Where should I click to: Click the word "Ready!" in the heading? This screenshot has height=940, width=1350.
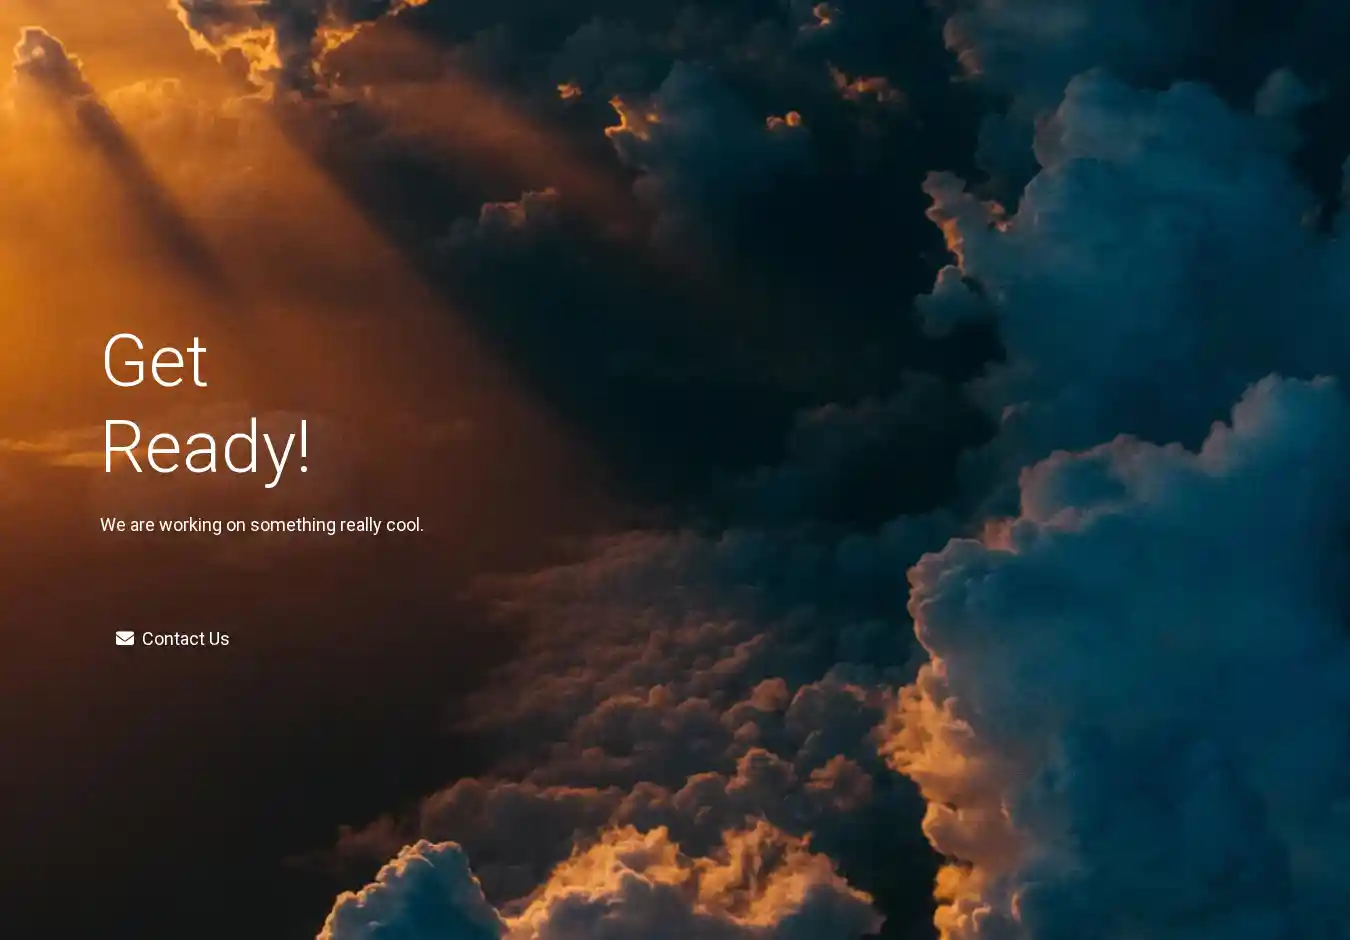205,447
